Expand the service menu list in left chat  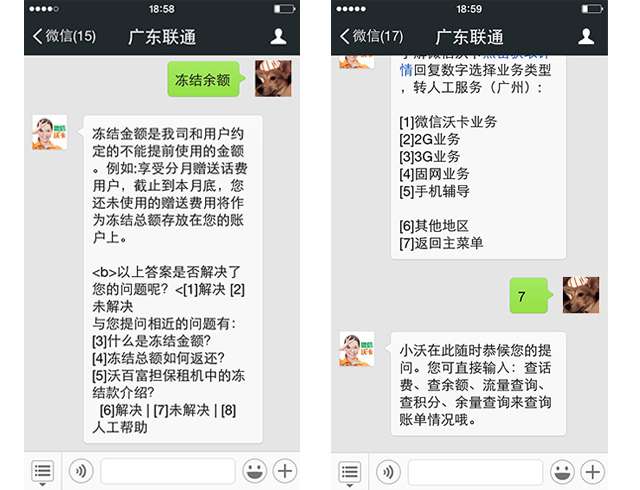click(42, 472)
